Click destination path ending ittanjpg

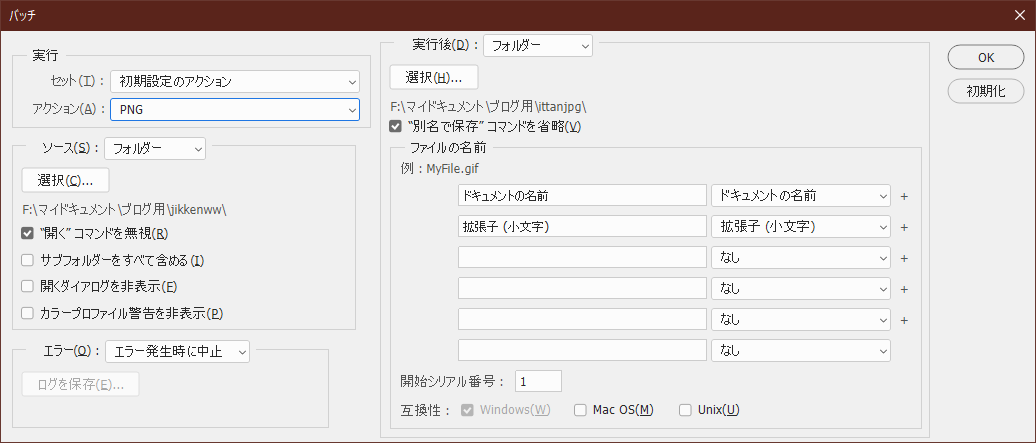pyautogui.click(x=488, y=106)
